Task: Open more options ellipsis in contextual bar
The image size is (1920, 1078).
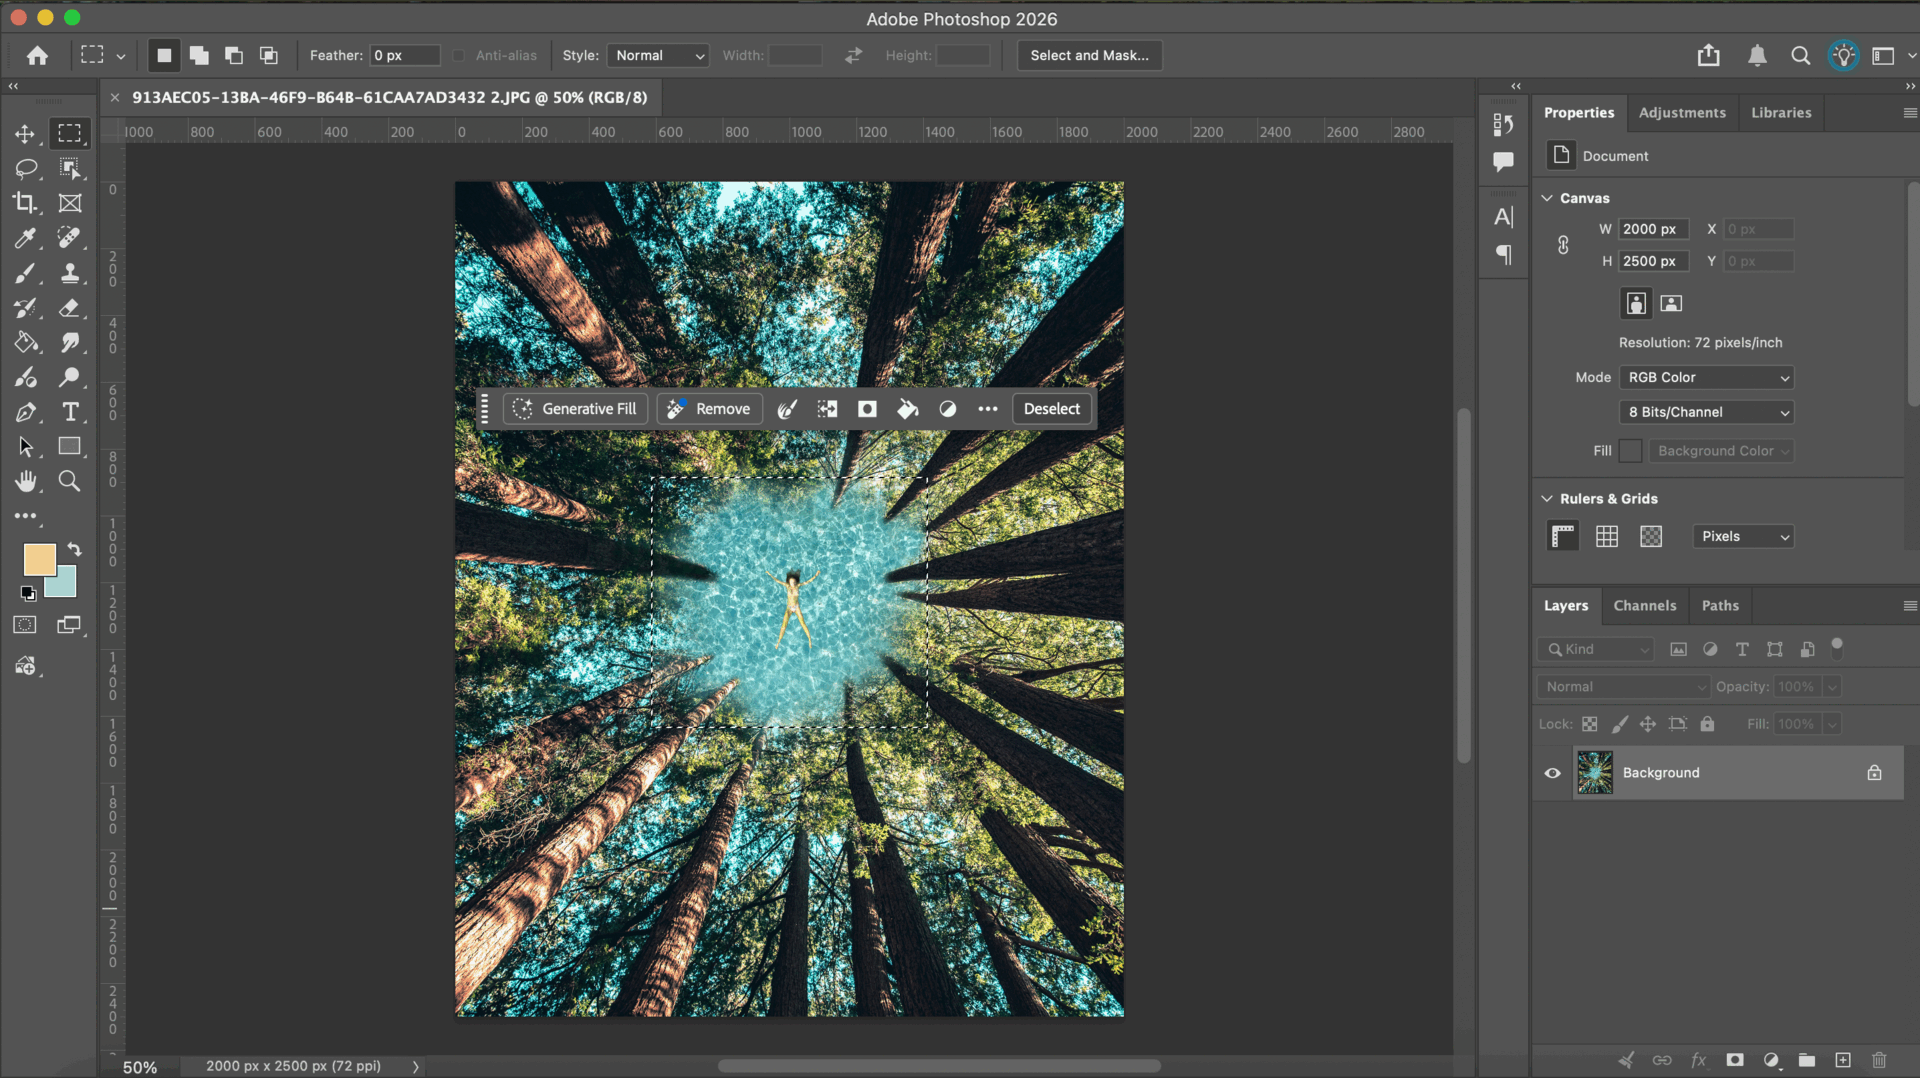Action: tap(987, 409)
